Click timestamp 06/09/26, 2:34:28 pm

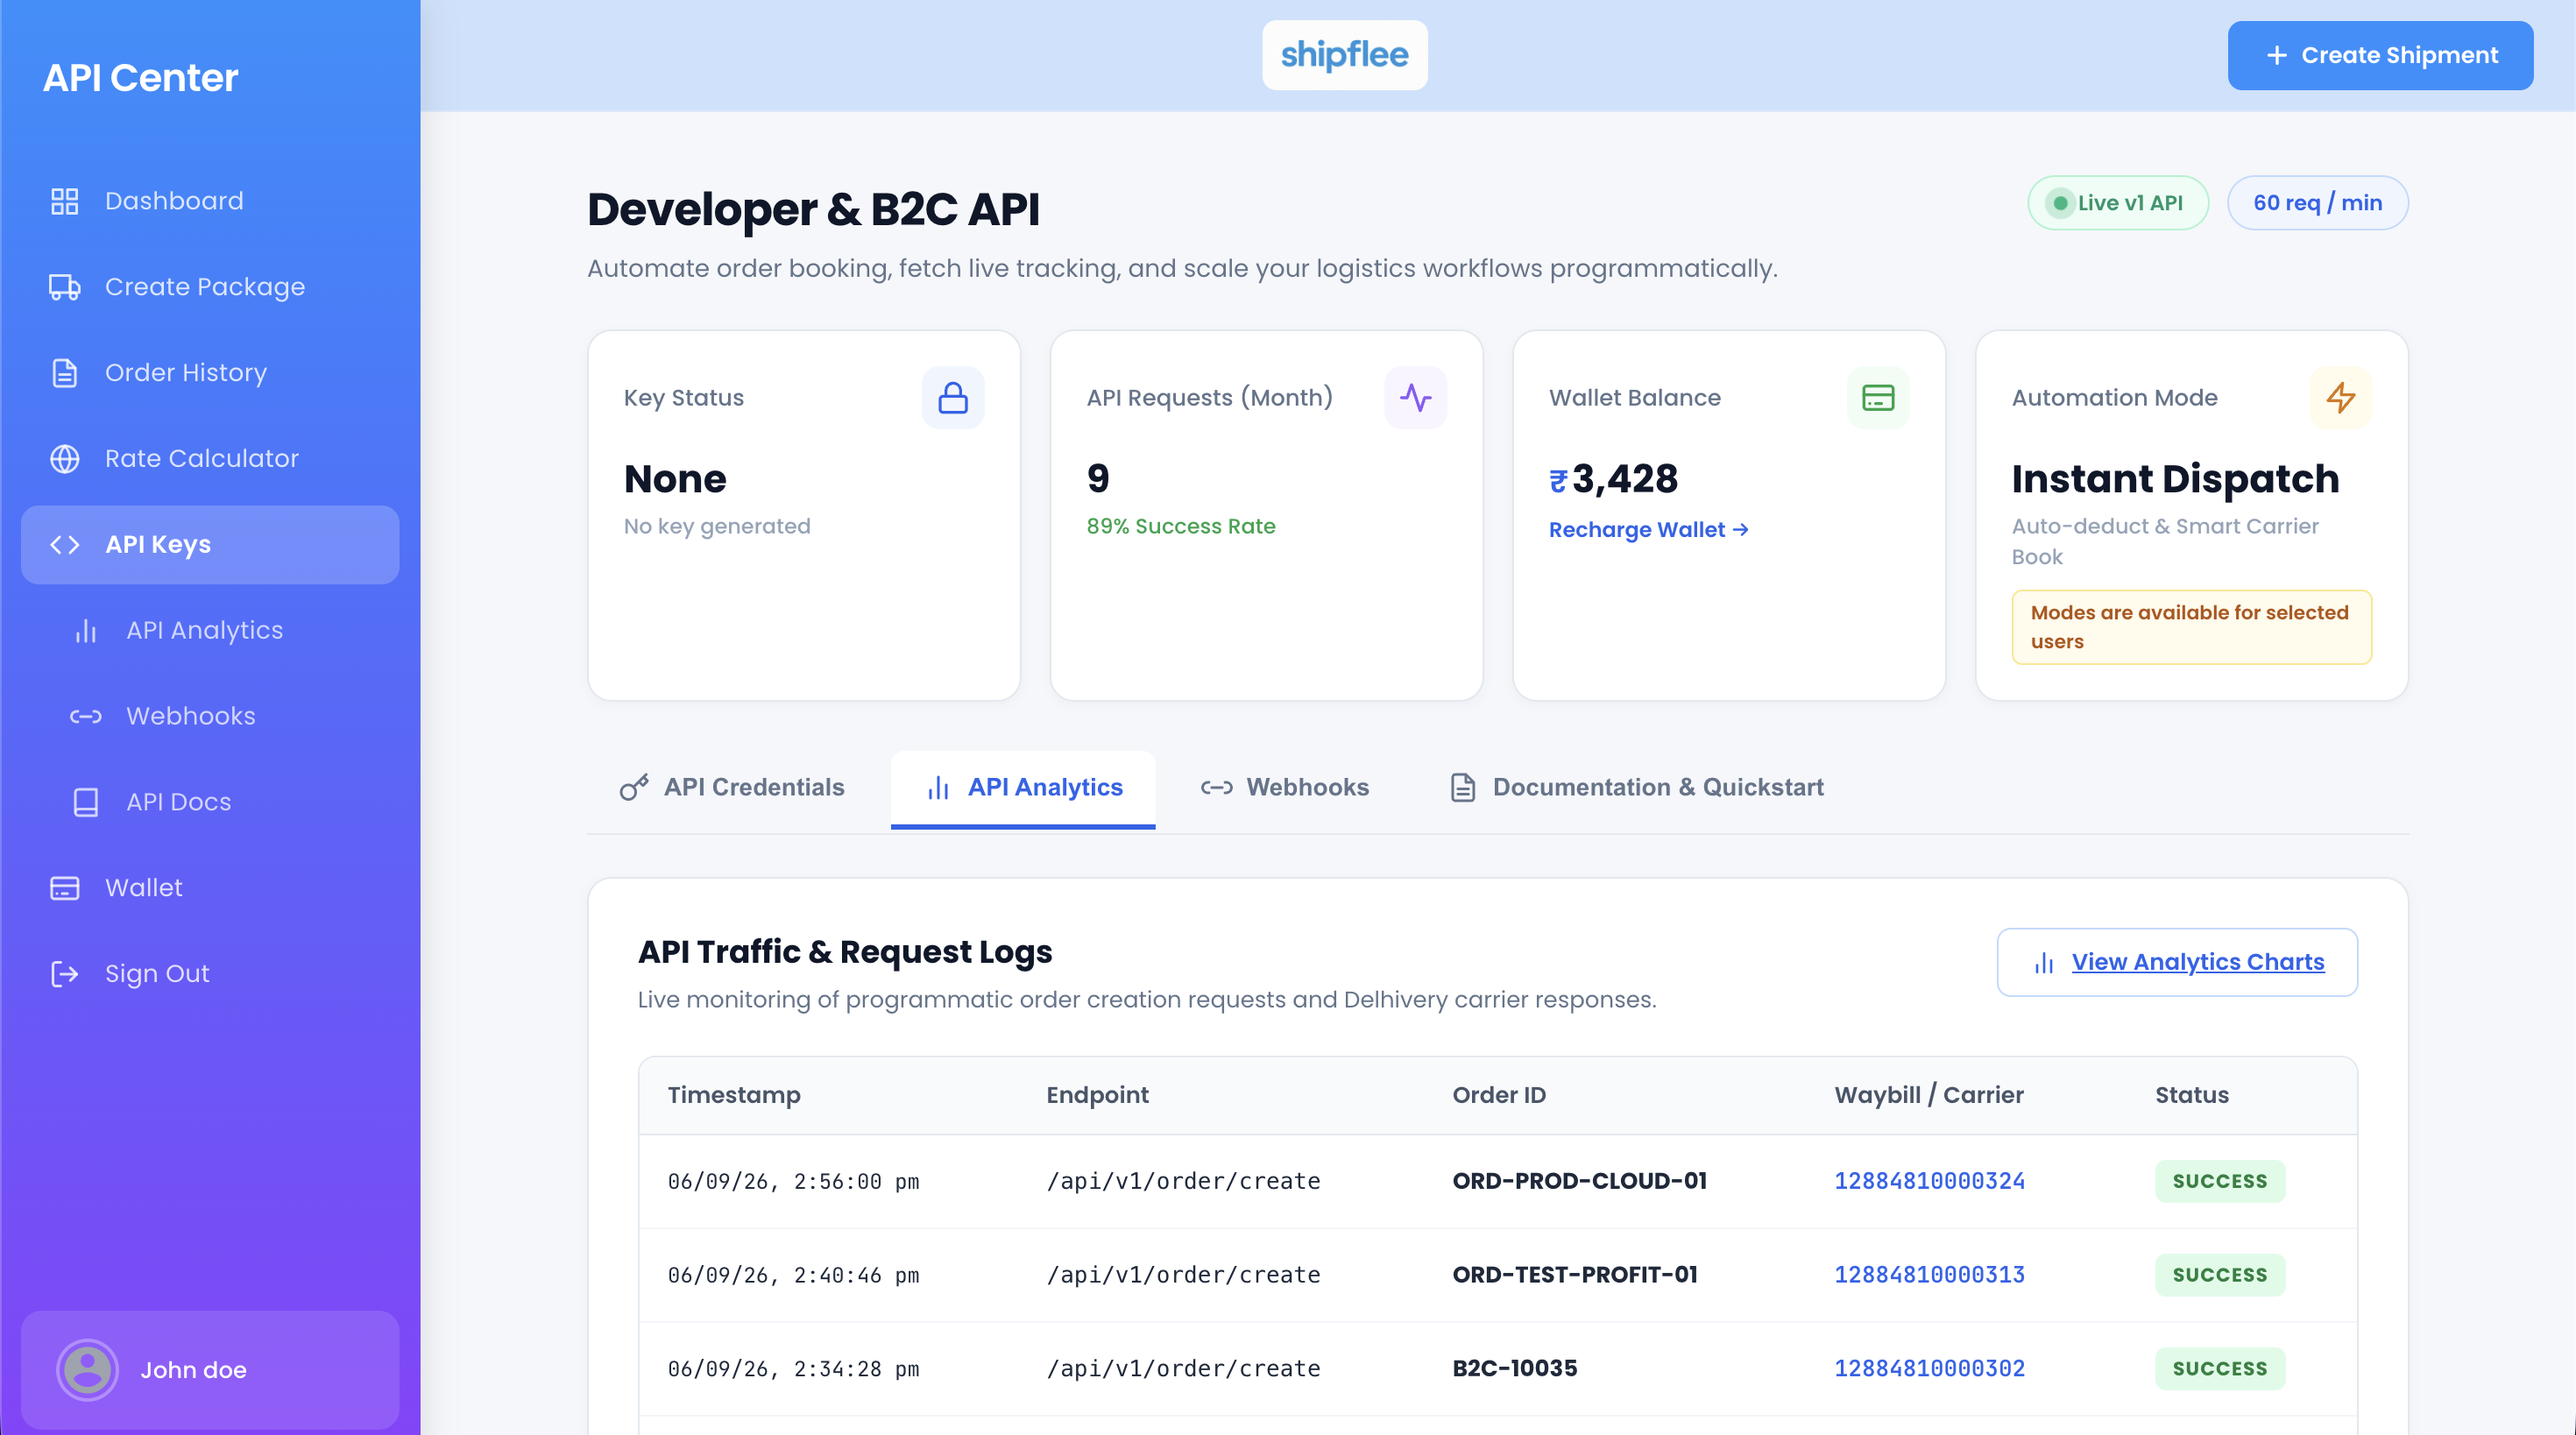point(793,1369)
